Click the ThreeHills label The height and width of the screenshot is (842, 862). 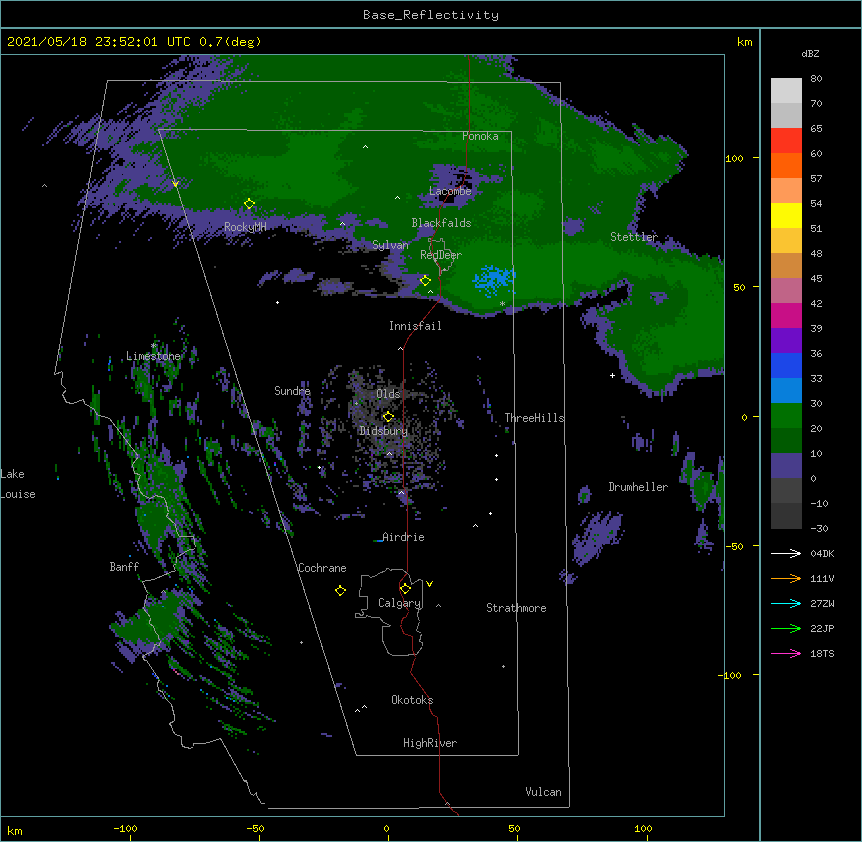(x=534, y=418)
